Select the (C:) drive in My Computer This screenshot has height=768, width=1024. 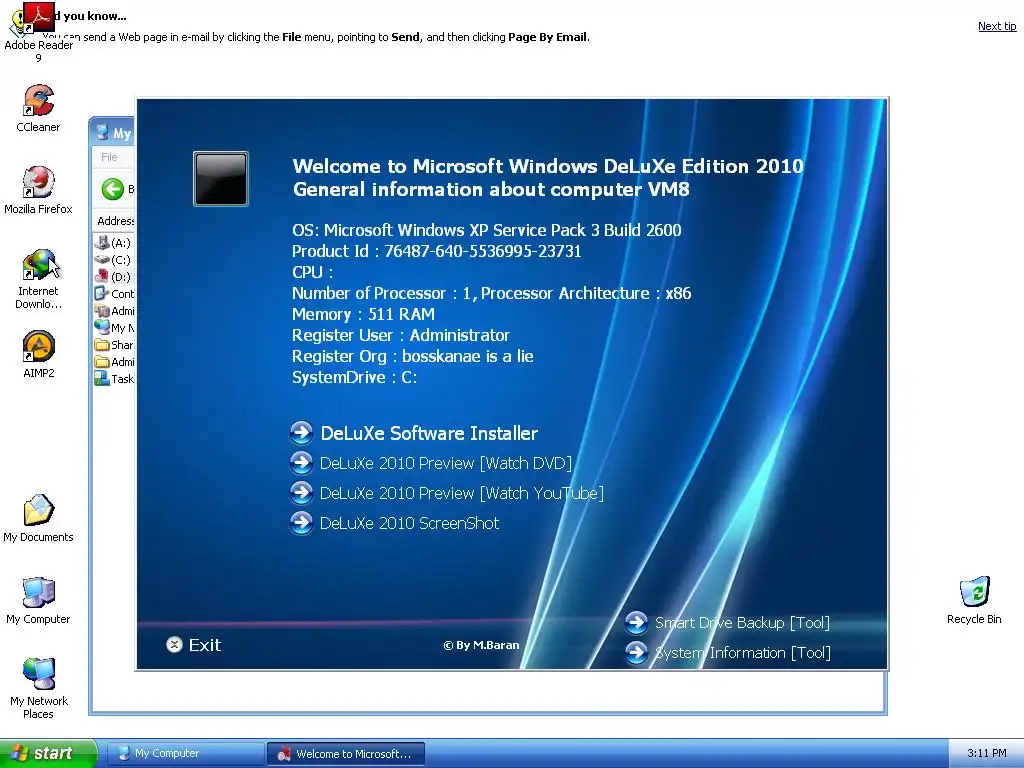(114, 260)
